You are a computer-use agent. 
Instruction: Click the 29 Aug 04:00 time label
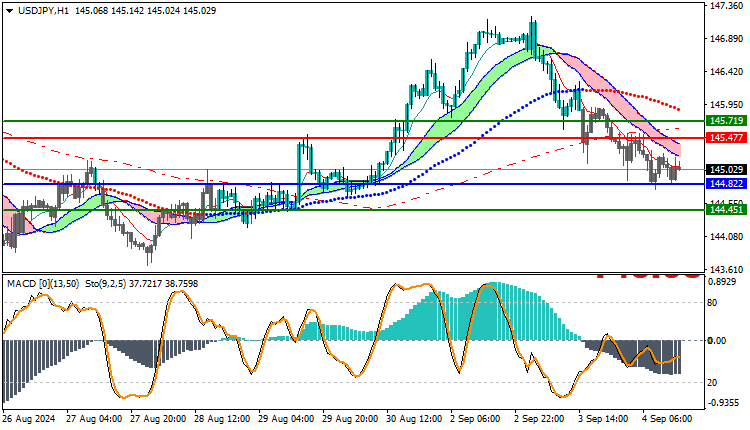(x=286, y=419)
